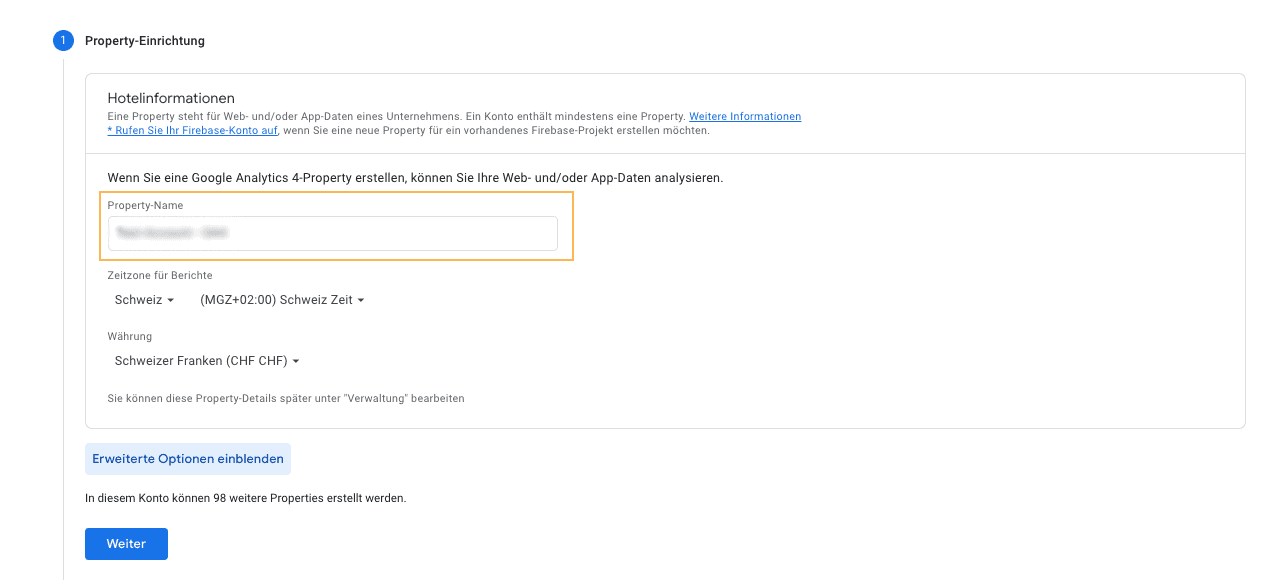This screenshot has width=1264, height=580.
Task: Click the Property-Einrichtung step heading
Action: coord(145,41)
